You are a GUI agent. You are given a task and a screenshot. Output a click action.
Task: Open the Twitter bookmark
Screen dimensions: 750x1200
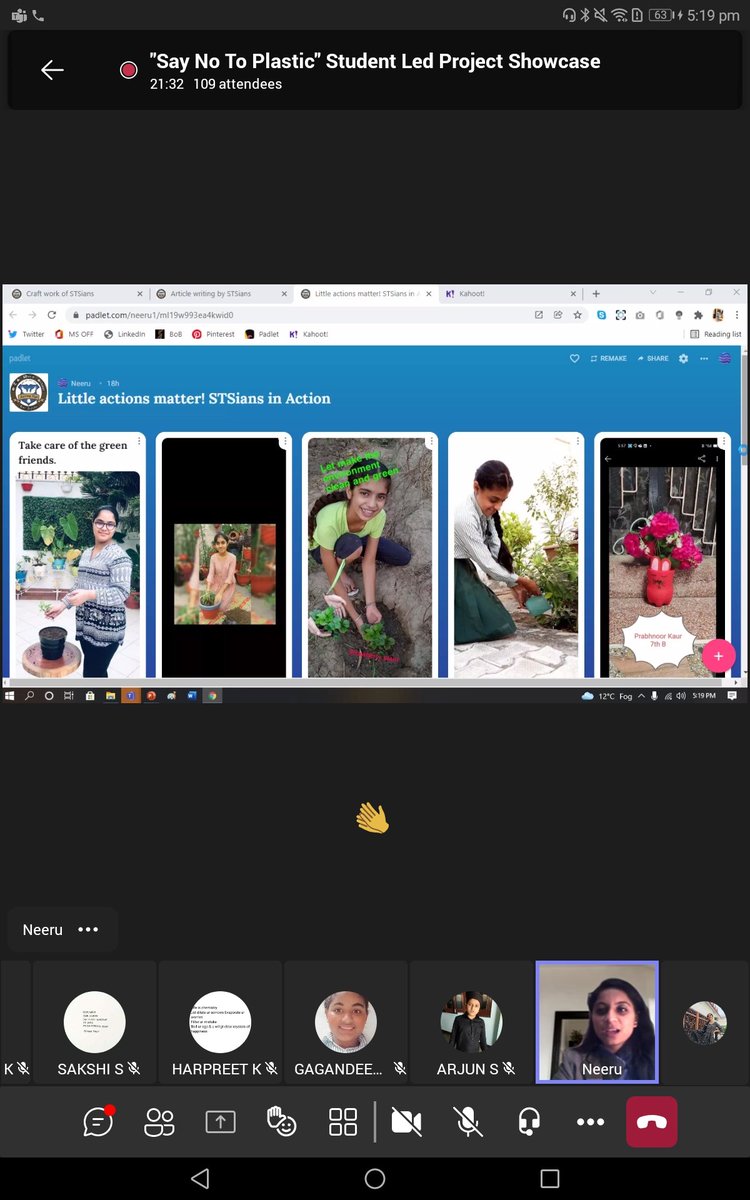coord(27,334)
